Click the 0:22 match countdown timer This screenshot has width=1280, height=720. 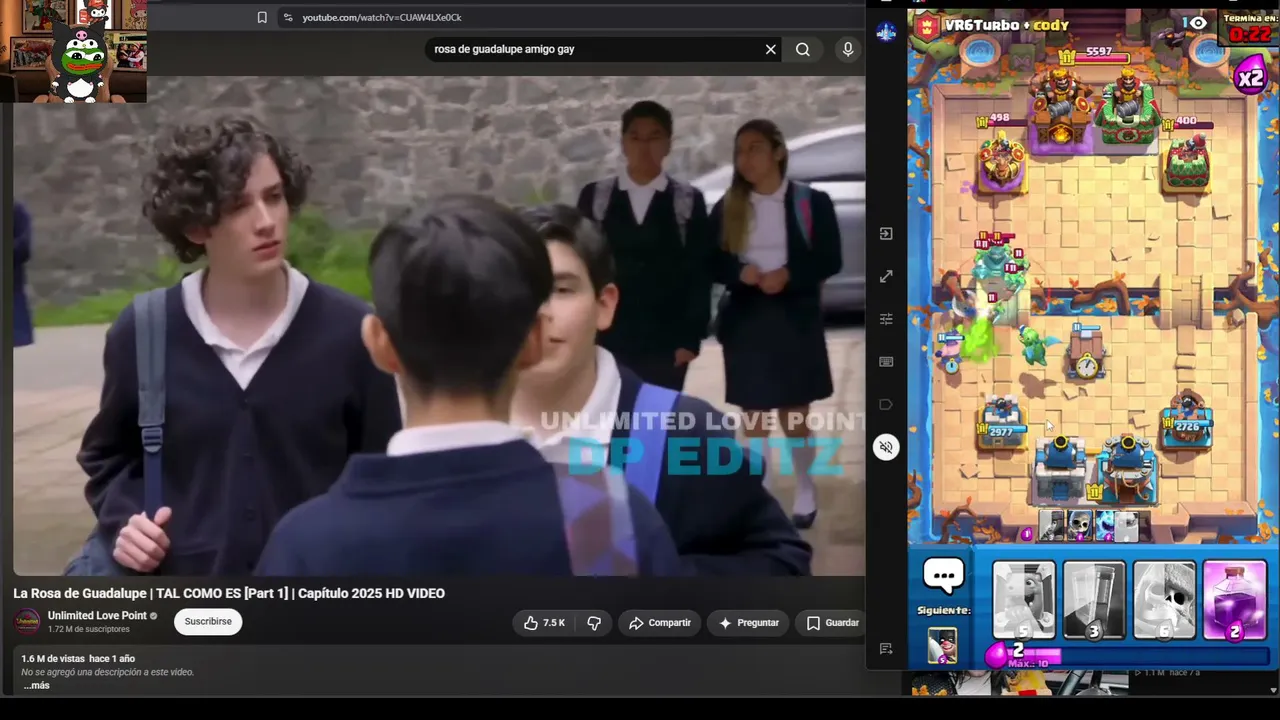[1250, 34]
